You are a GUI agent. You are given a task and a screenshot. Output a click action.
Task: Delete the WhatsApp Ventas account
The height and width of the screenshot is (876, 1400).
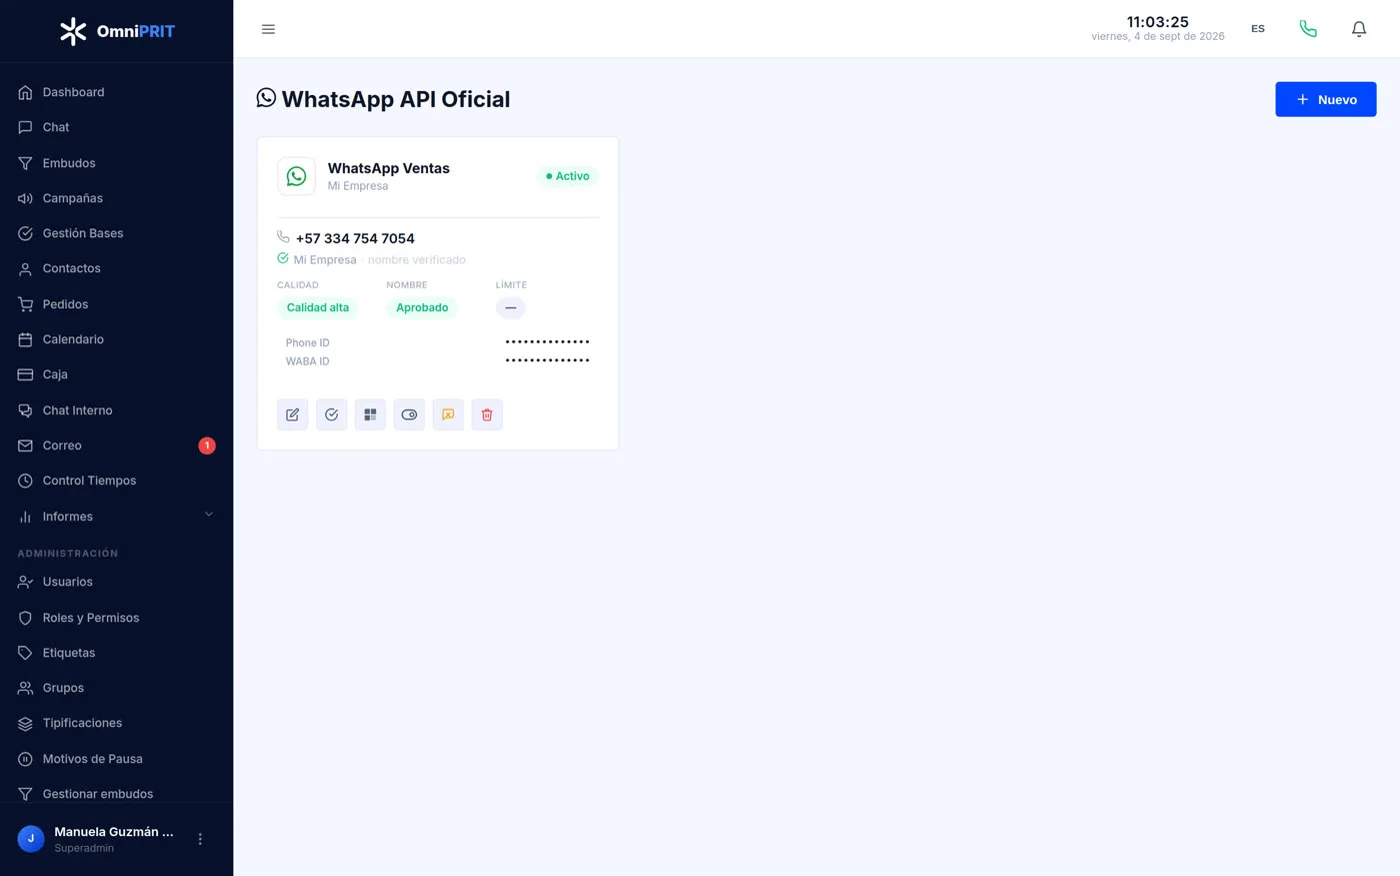click(x=487, y=414)
